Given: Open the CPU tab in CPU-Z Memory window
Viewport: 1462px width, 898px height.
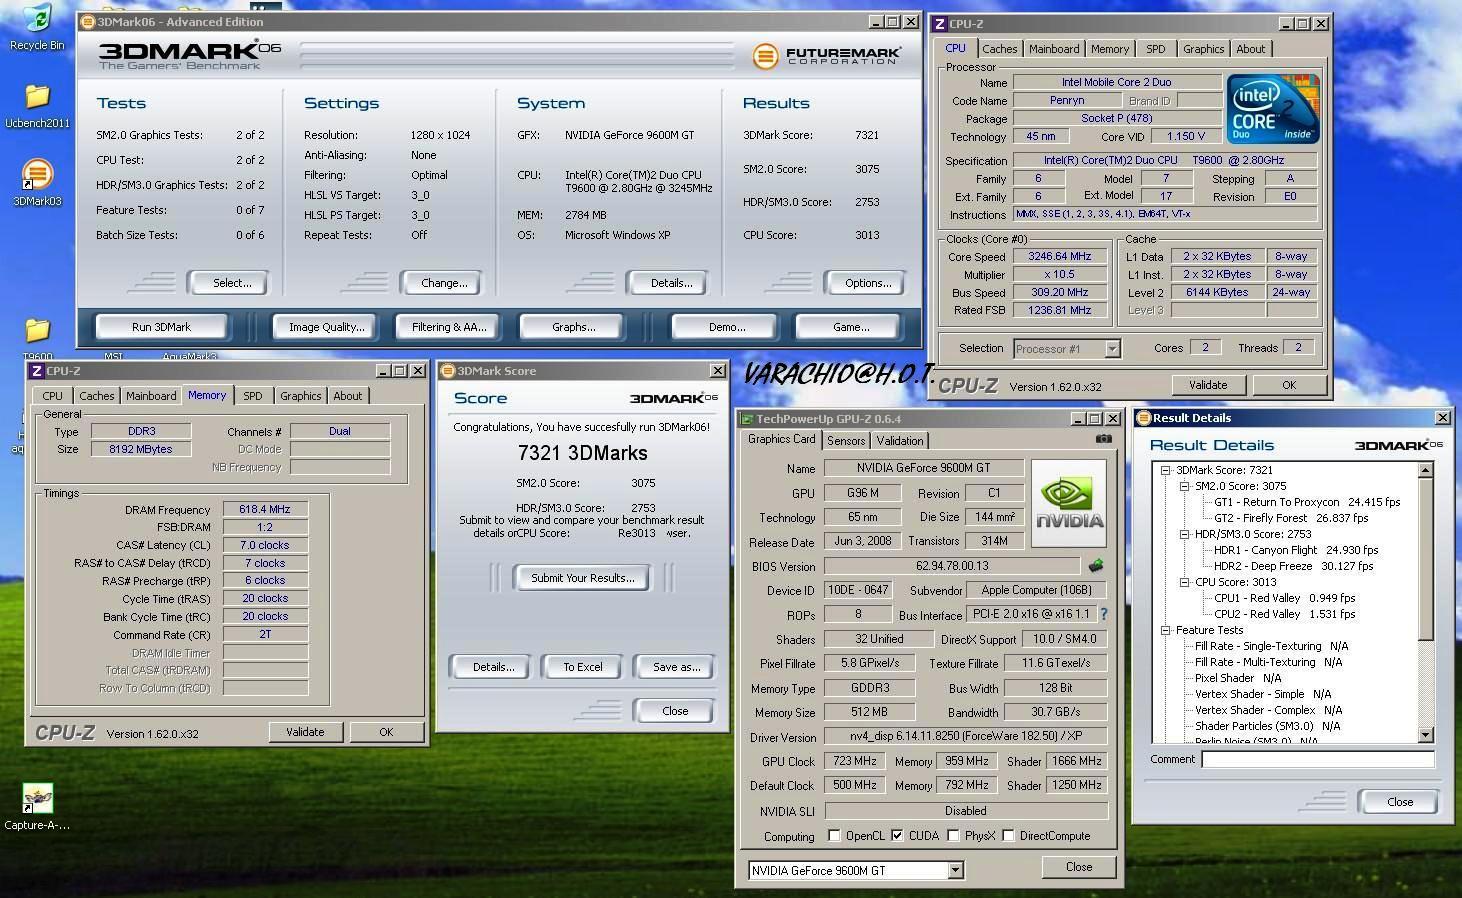Looking at the screenshot, I should [52, 396].
